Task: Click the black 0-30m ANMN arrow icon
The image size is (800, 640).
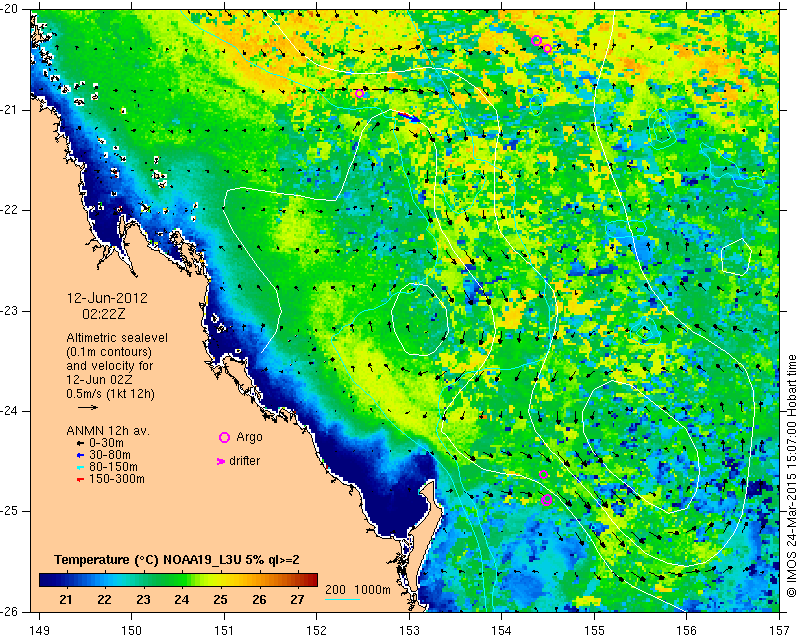Action: point(80,444)
